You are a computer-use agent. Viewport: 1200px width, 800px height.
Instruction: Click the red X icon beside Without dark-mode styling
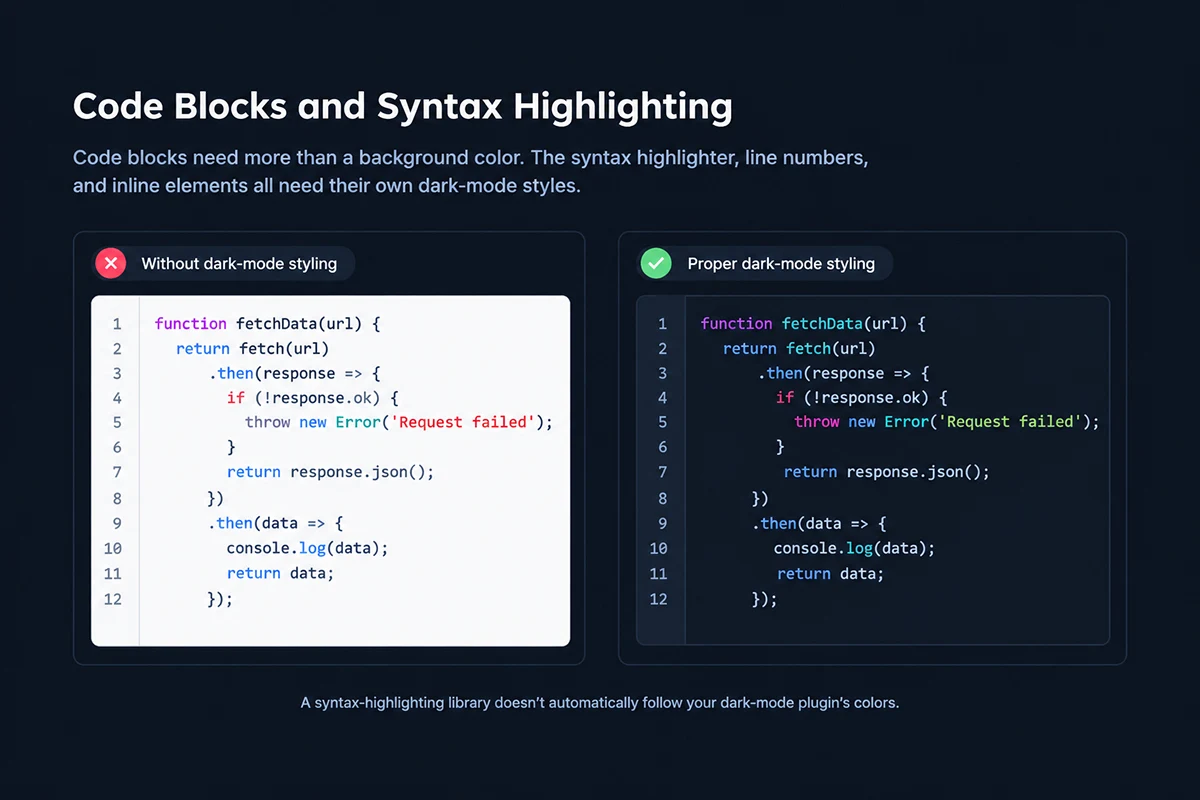click(x=110, y=264)
